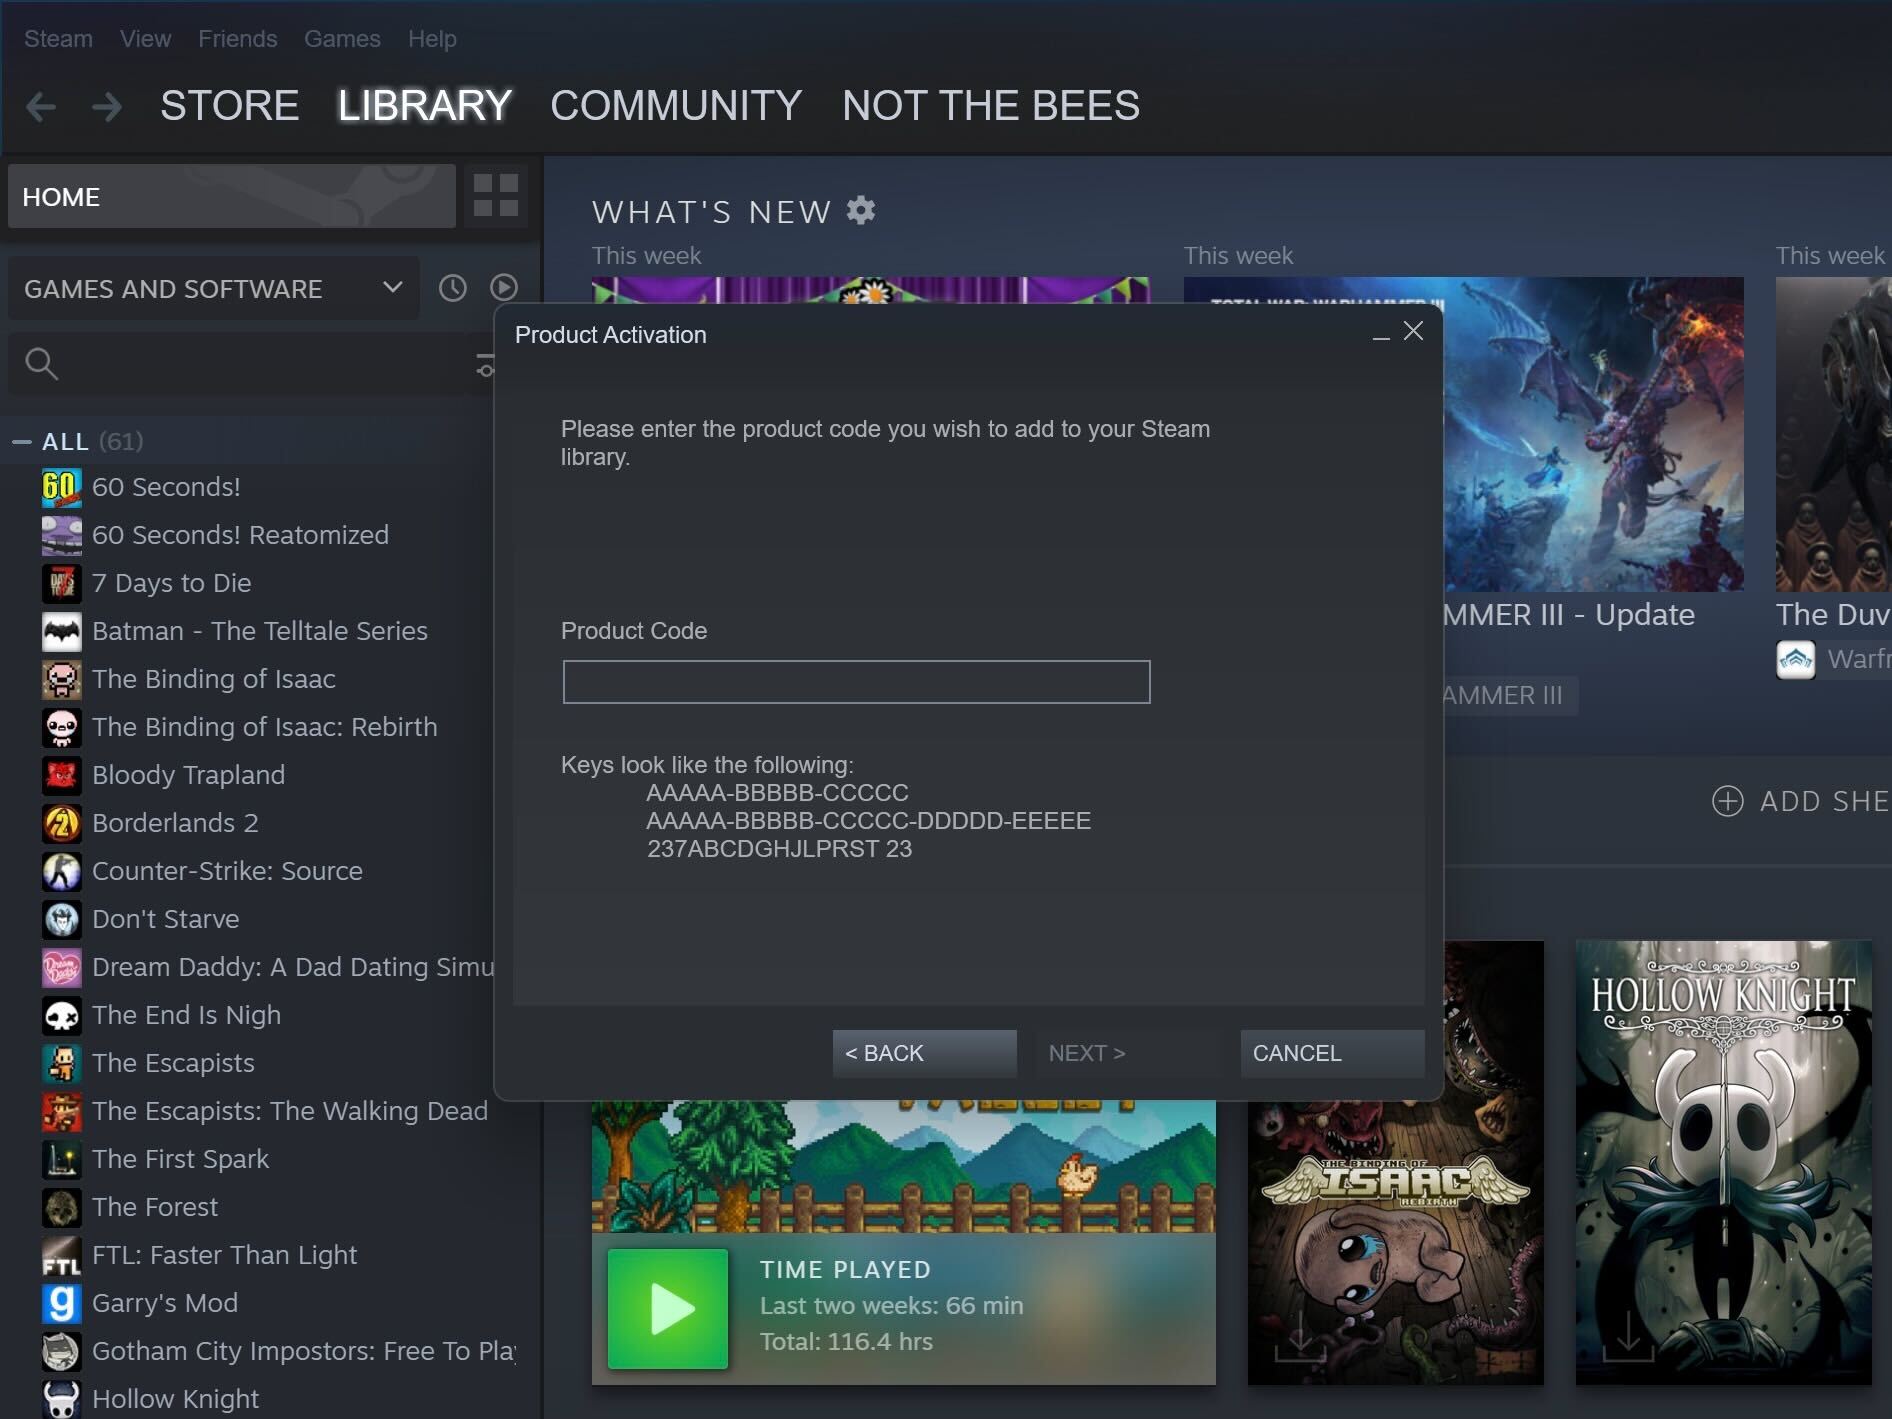Select The Binding of Isaac entry
This screenshot has height=1419, width=1892.
point(213,679)
